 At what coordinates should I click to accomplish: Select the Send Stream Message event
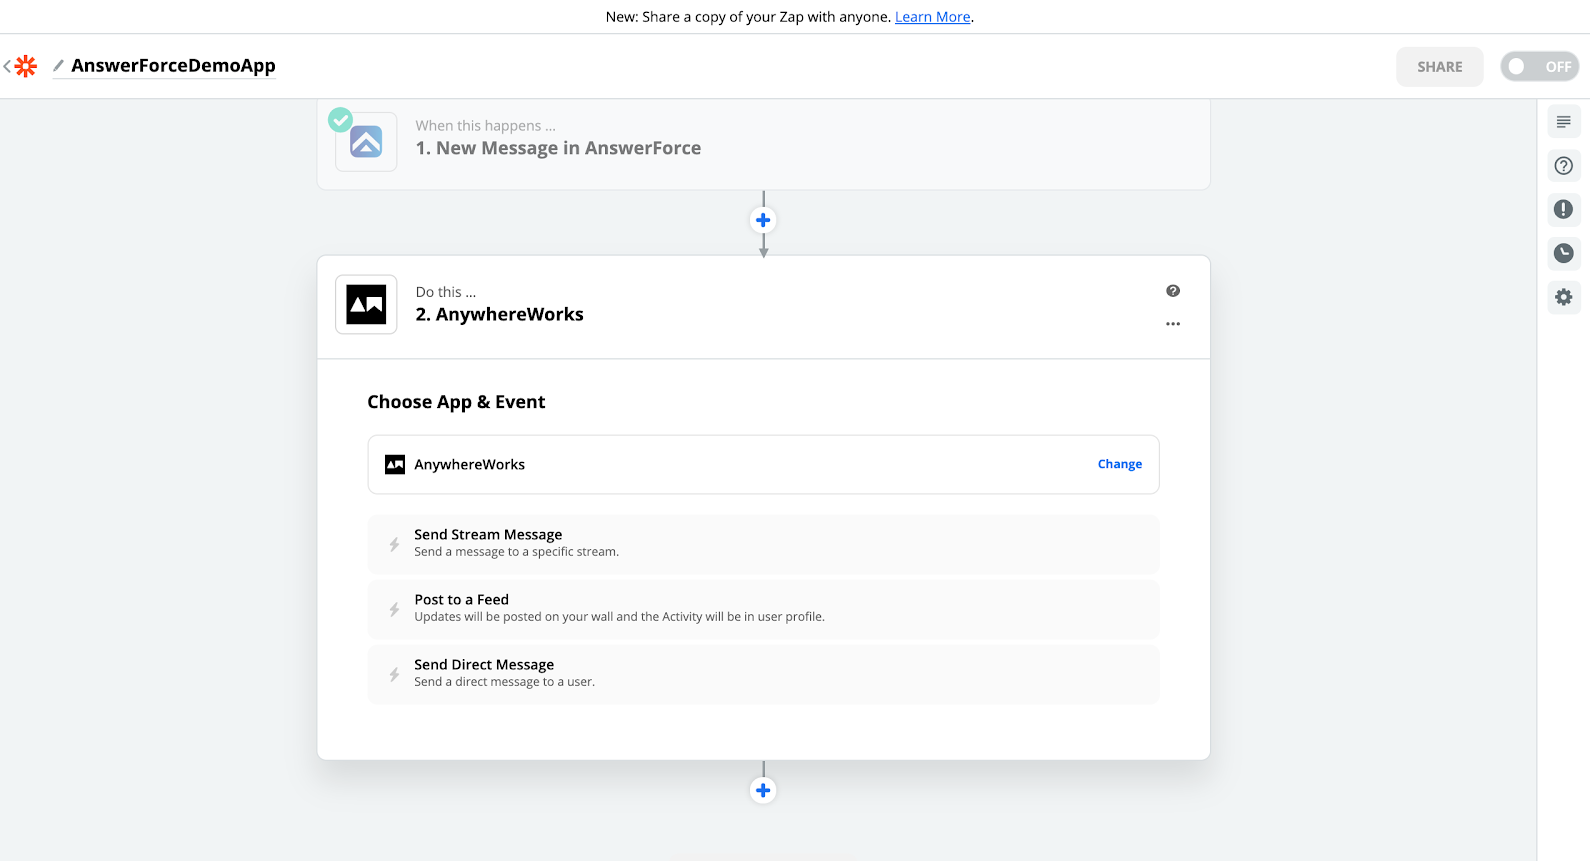pyautogui.click(x=763, y=544)
